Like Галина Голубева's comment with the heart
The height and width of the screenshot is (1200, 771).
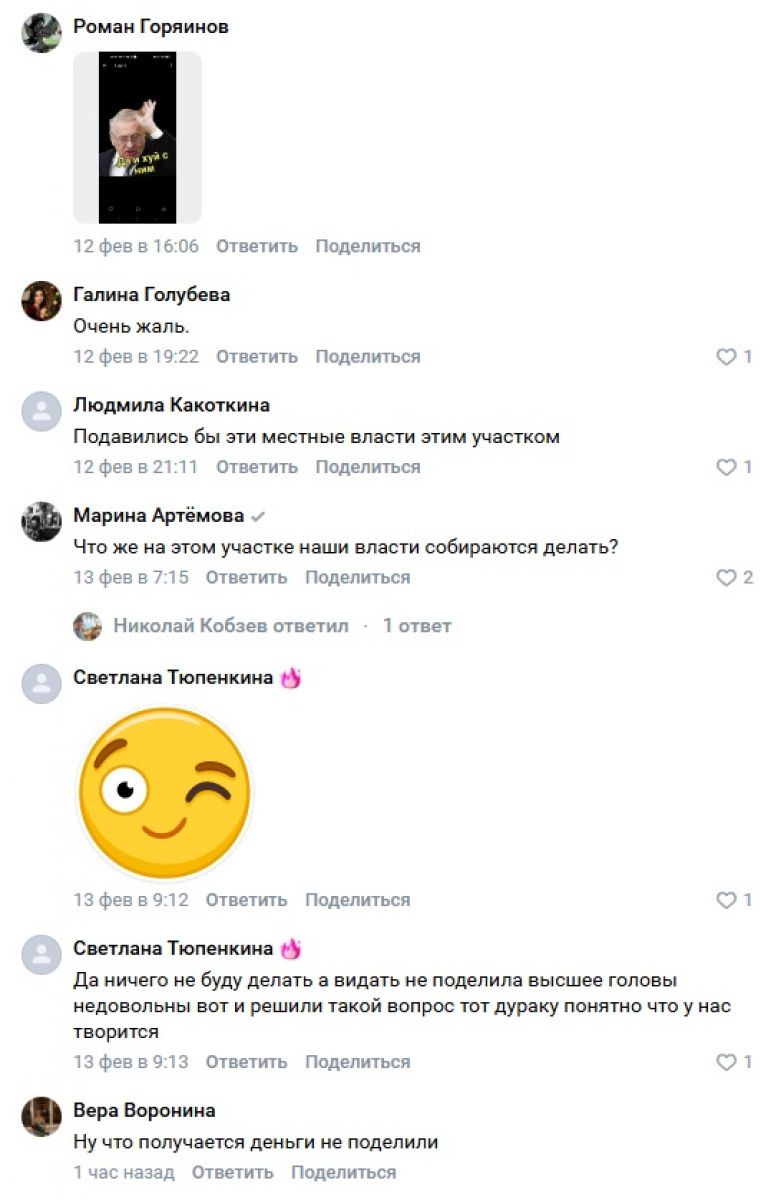click(726, 357)
